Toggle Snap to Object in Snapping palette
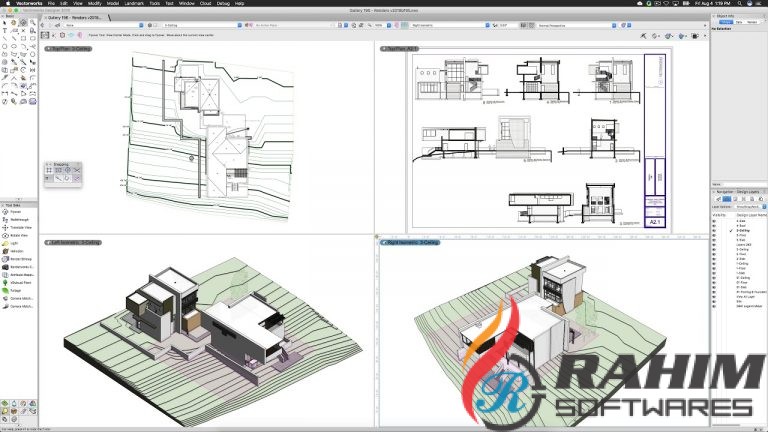This screenshot has height=432, width=768. (x=58, y=170)
